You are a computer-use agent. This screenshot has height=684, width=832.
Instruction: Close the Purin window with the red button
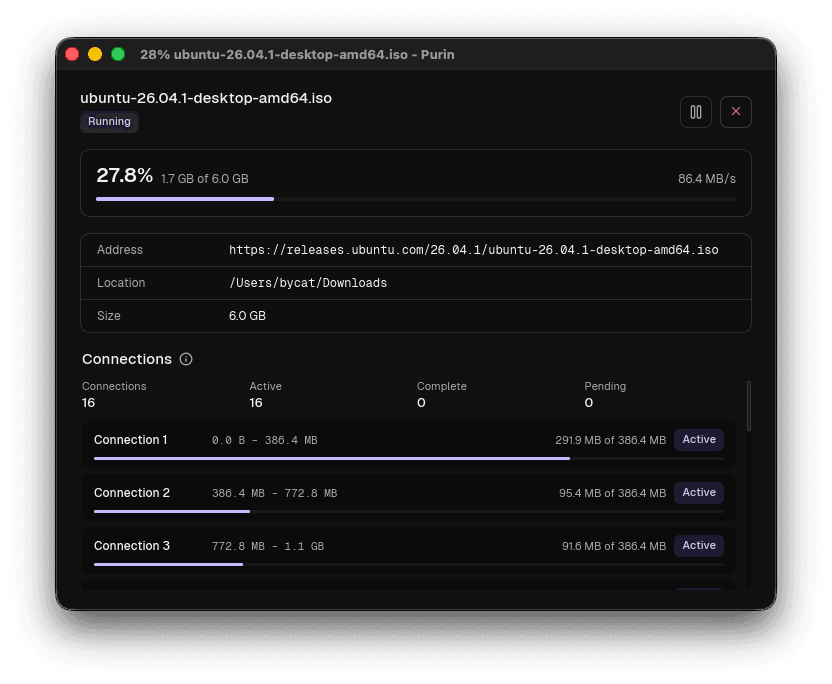(72, 54)
